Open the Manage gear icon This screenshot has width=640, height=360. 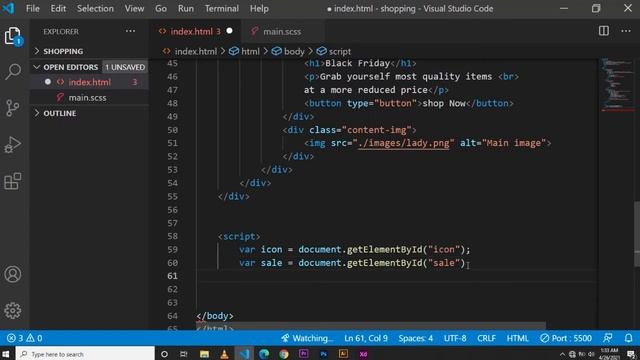click(13, 311)
